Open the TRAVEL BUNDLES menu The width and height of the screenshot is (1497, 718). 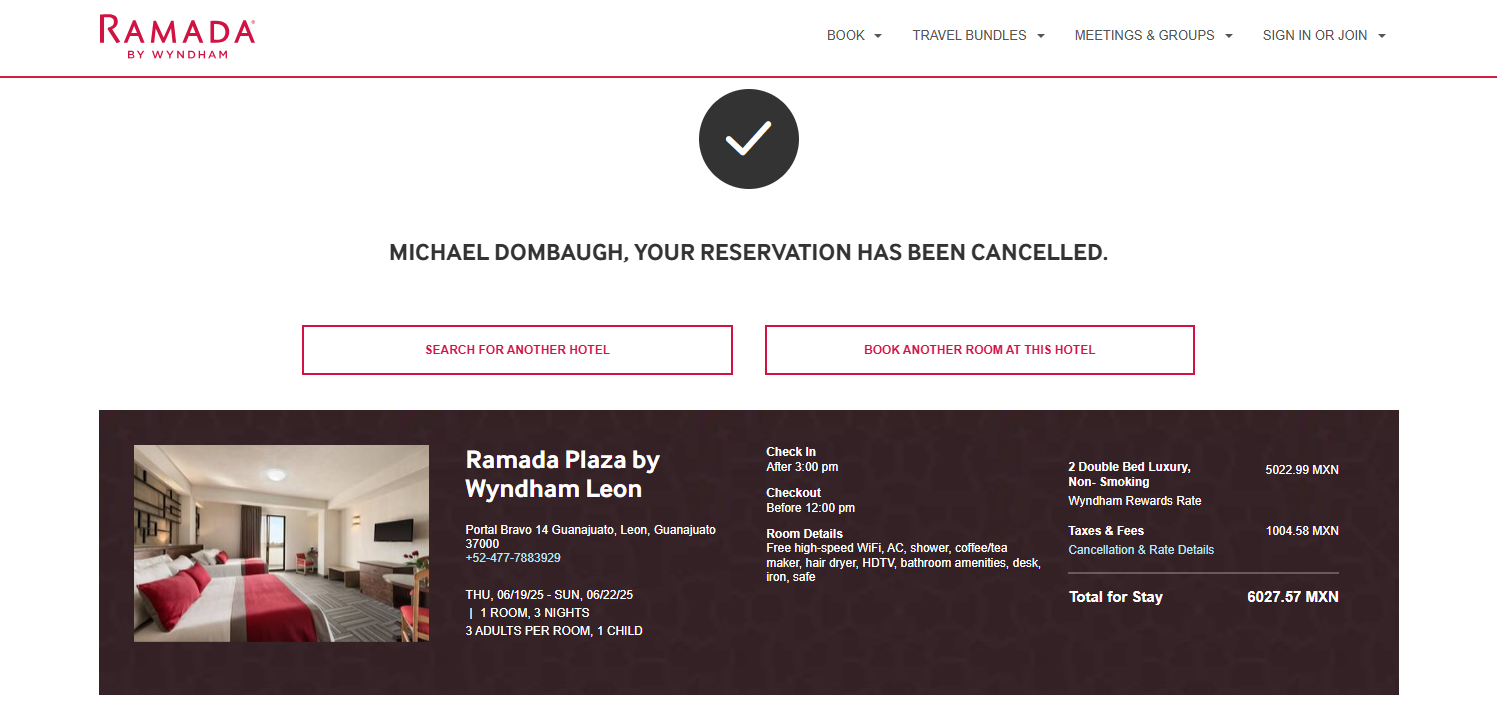pos(968,35)
